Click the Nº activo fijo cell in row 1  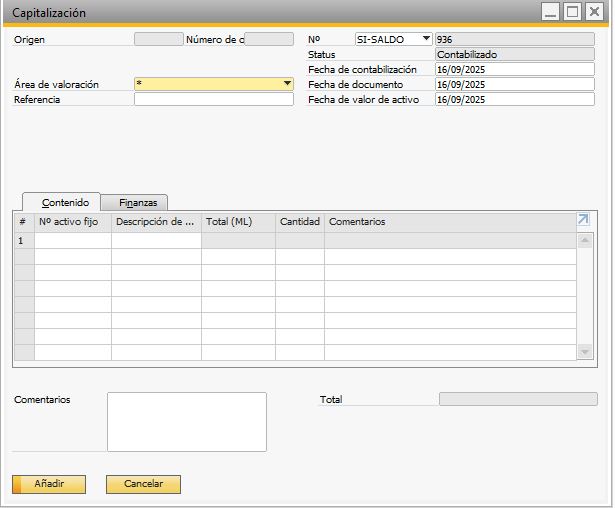tap(73, 241)
